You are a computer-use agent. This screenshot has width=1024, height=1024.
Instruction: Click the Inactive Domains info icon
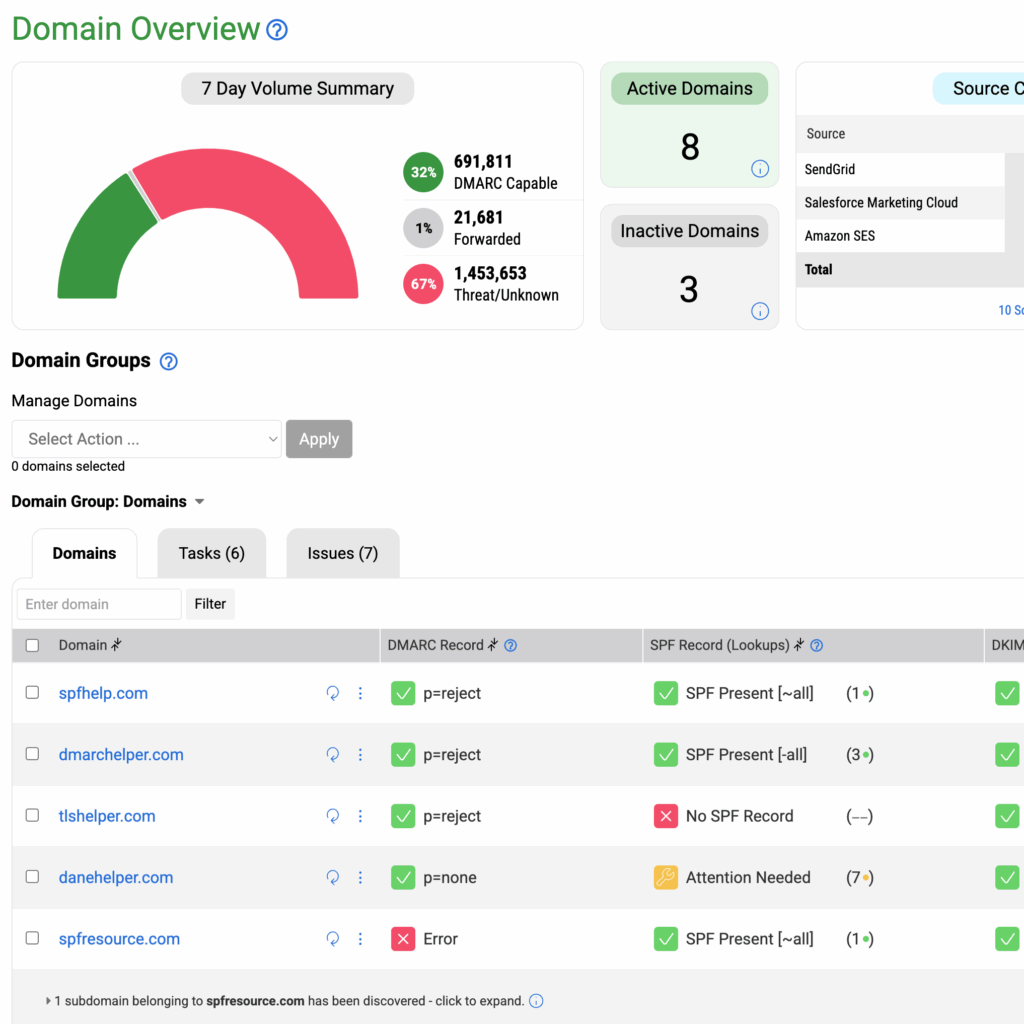760,311
